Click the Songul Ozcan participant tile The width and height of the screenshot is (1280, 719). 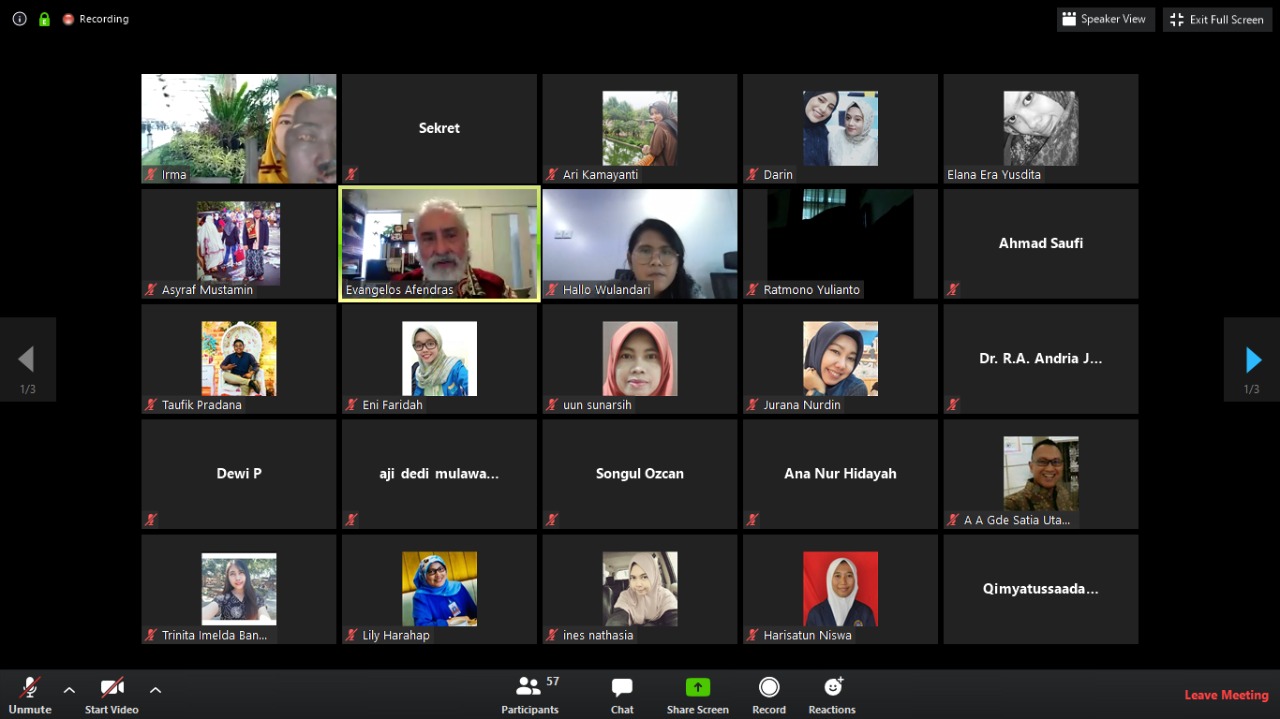click(x=640, y=474)
